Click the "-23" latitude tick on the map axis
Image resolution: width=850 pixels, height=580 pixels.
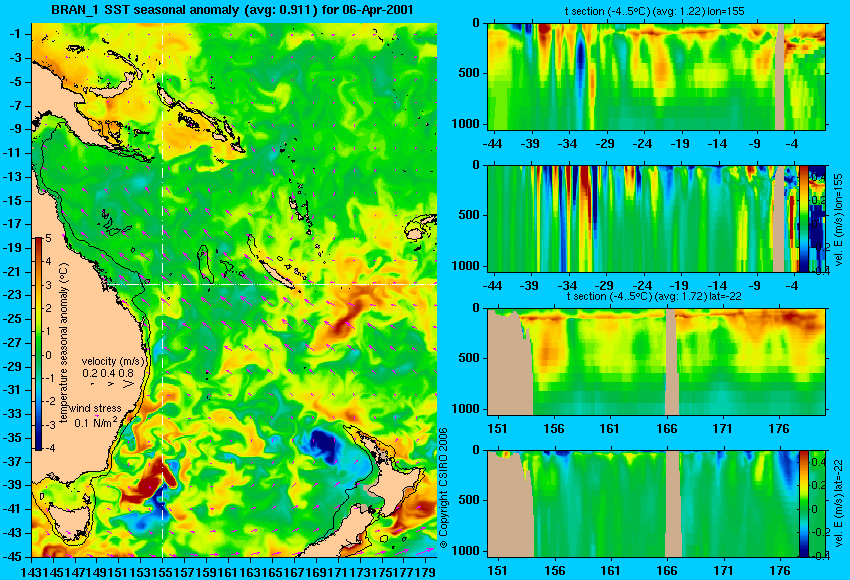point(15,295)
